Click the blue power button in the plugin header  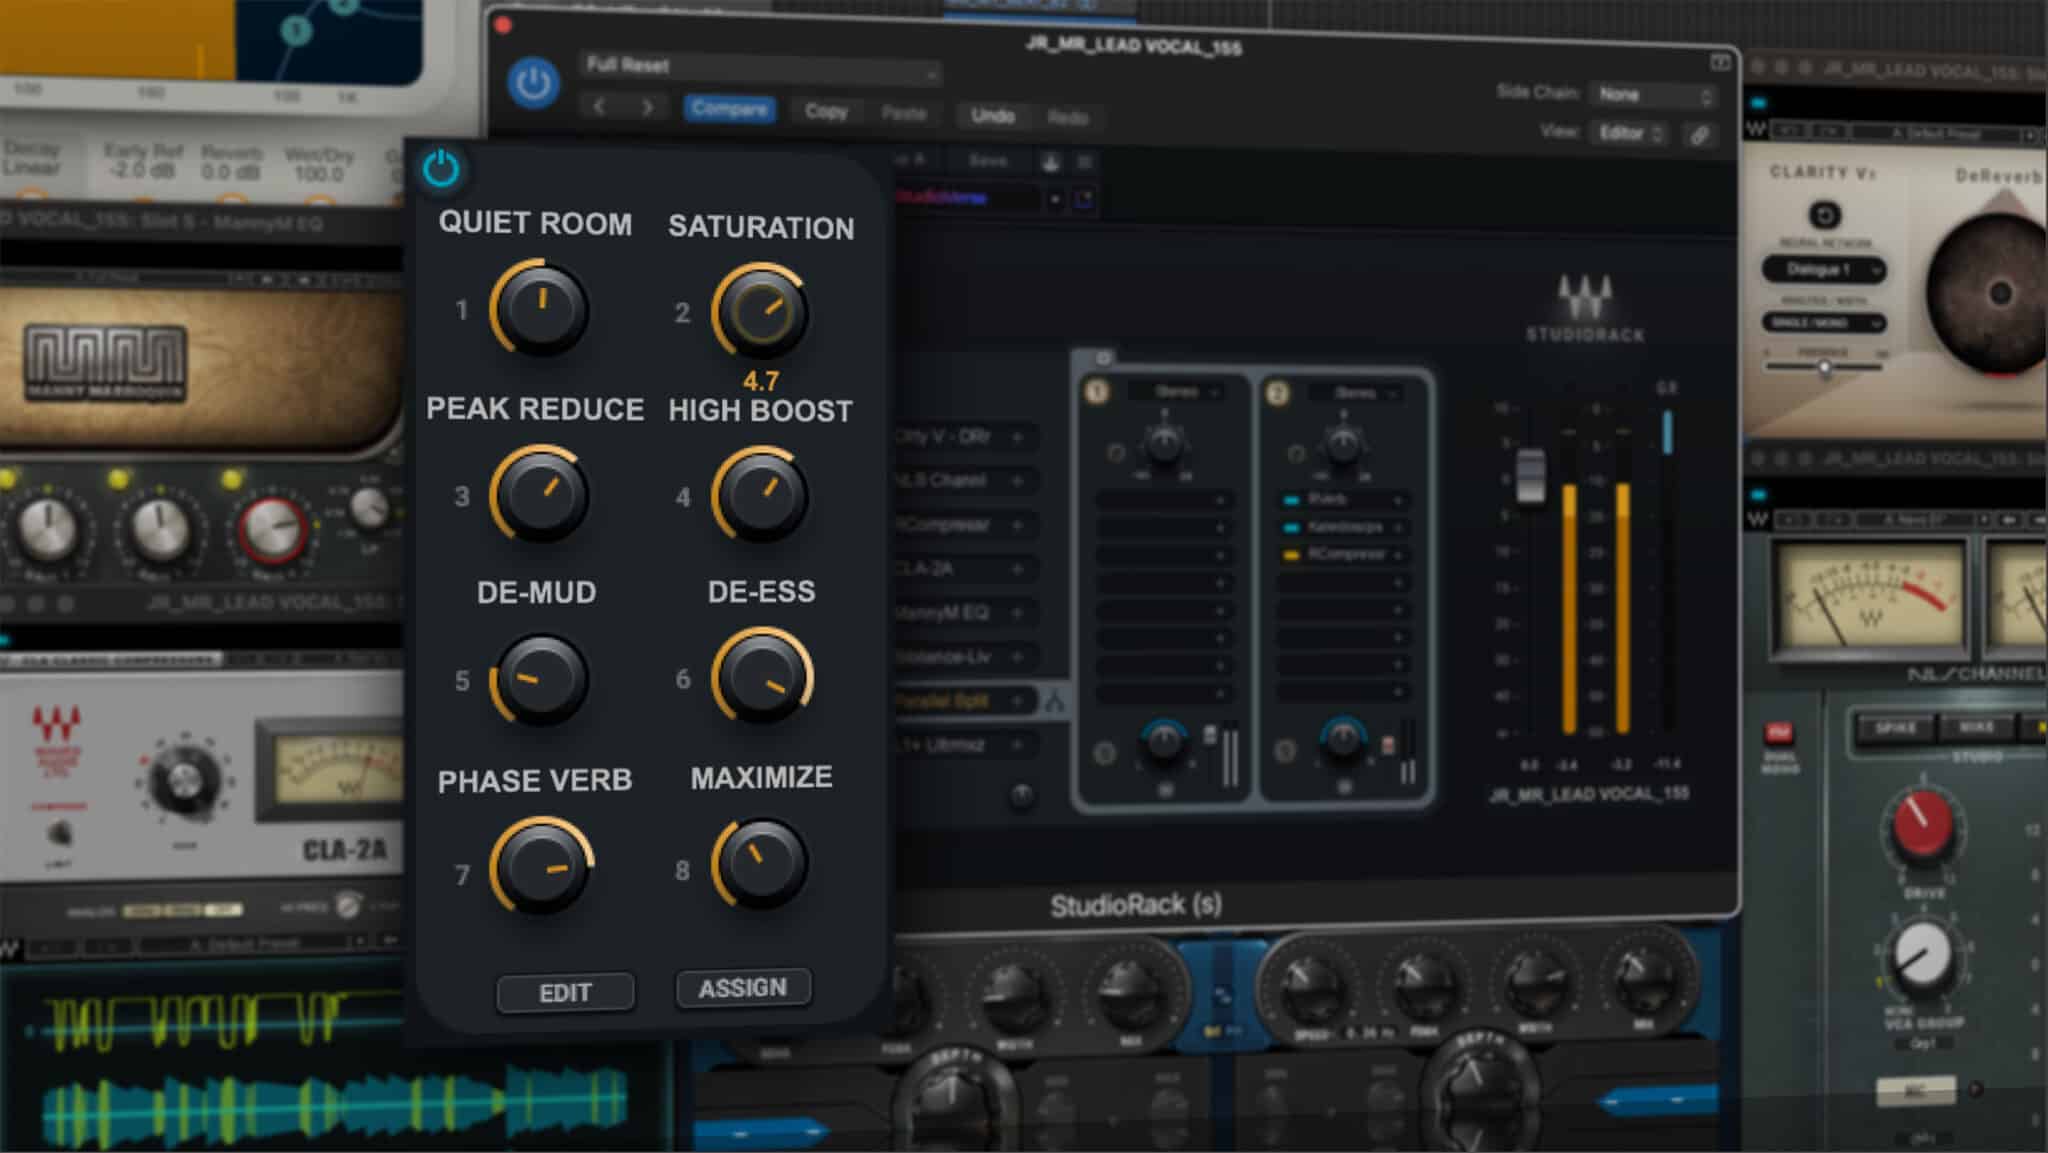click(533, 83)
